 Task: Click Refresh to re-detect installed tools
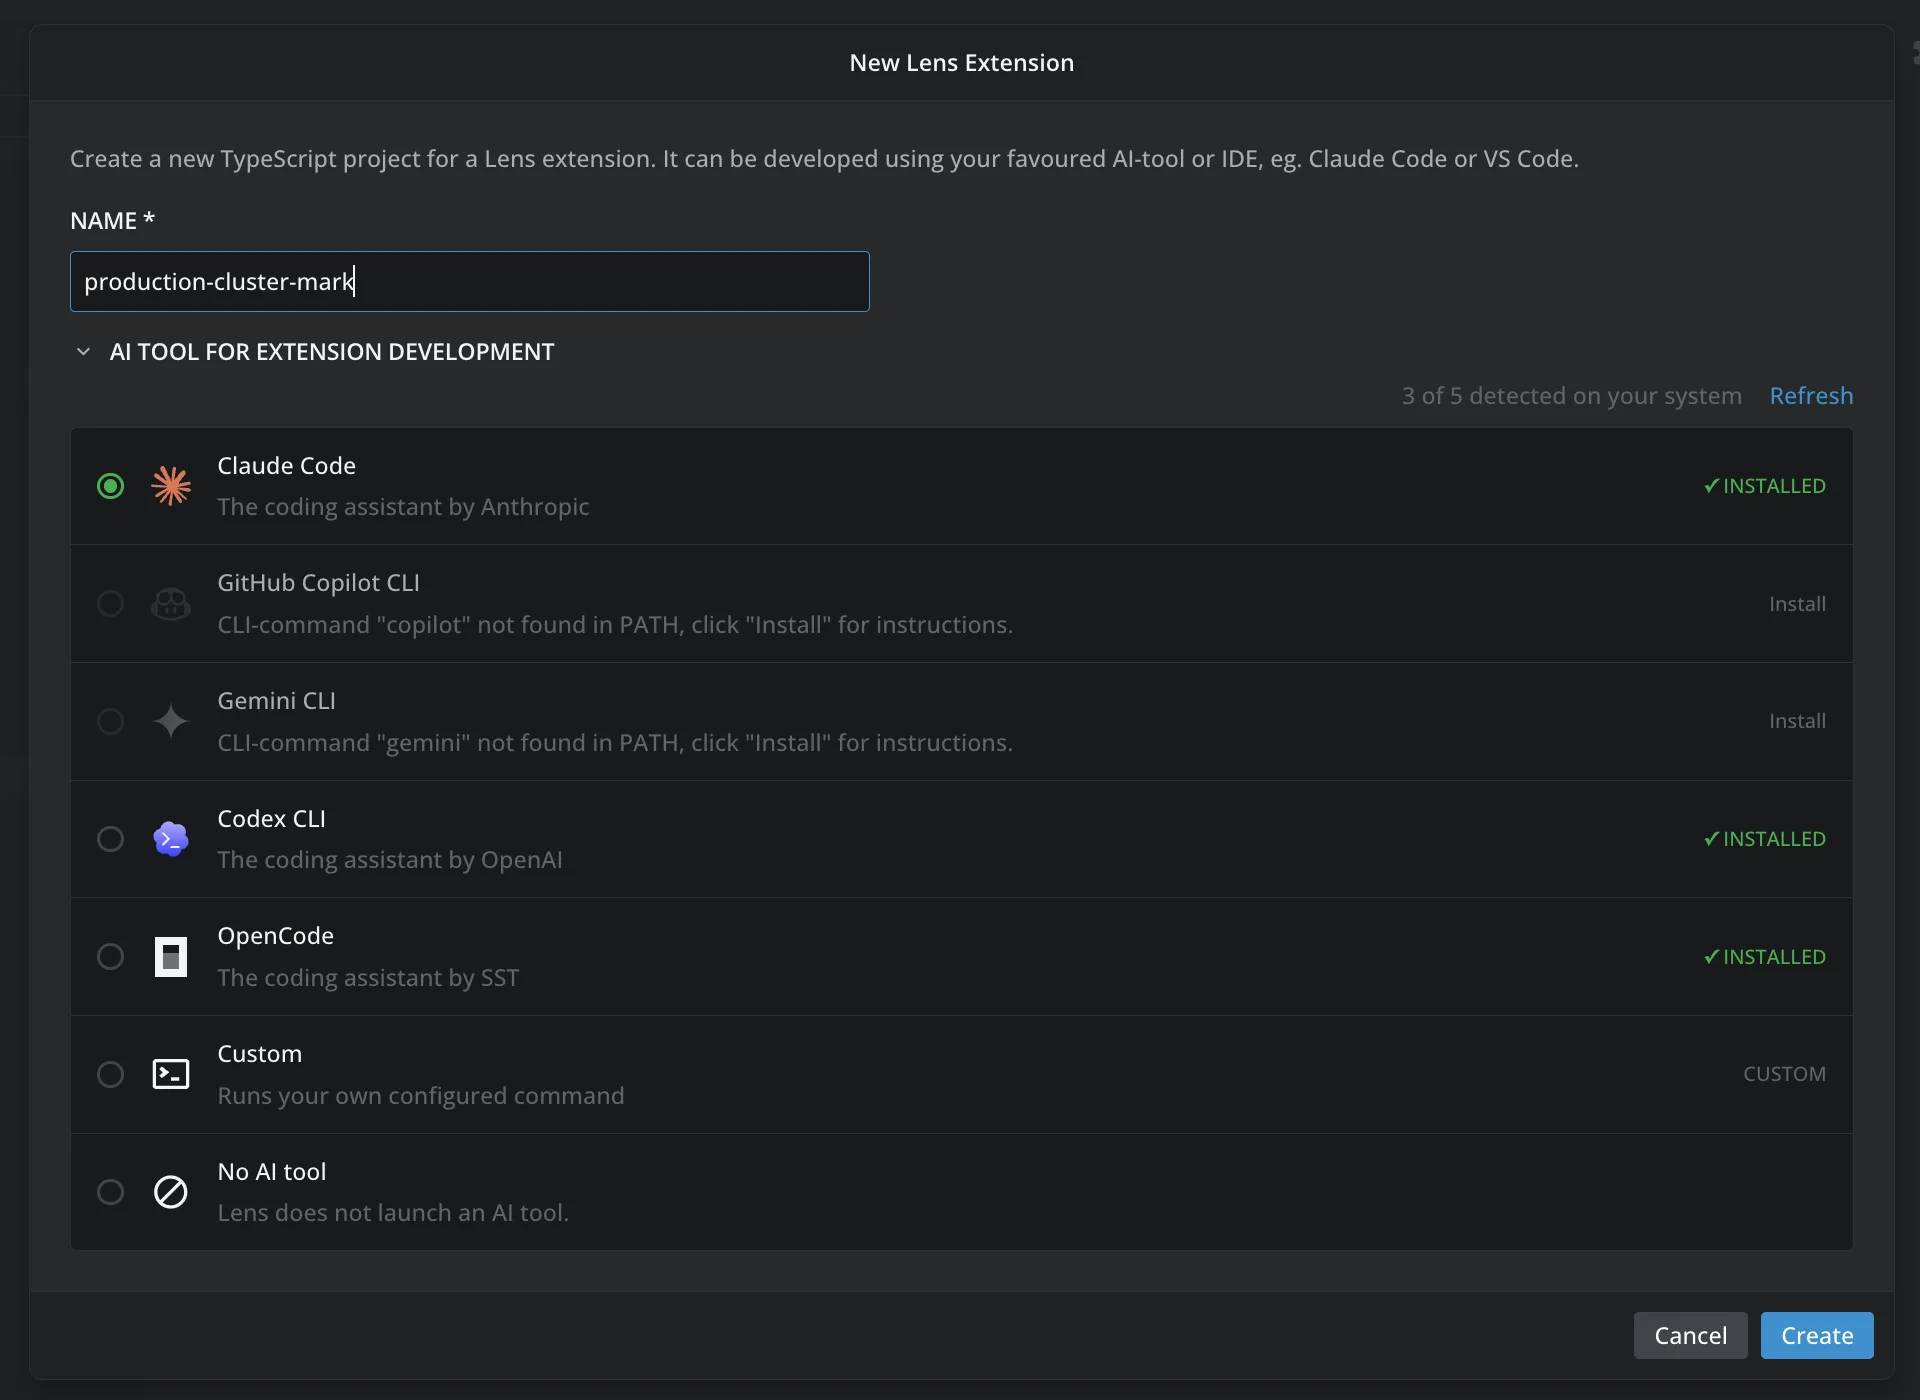point(1811,396)
